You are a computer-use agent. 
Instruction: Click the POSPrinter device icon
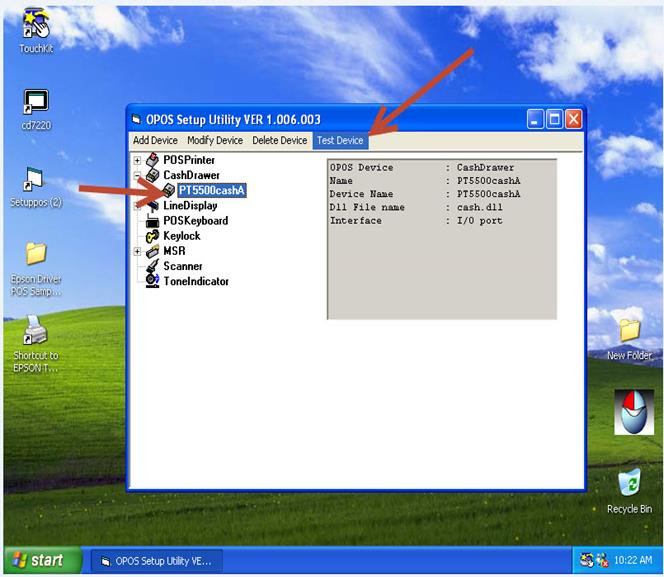pyautogui.click(x=152, y=160)
